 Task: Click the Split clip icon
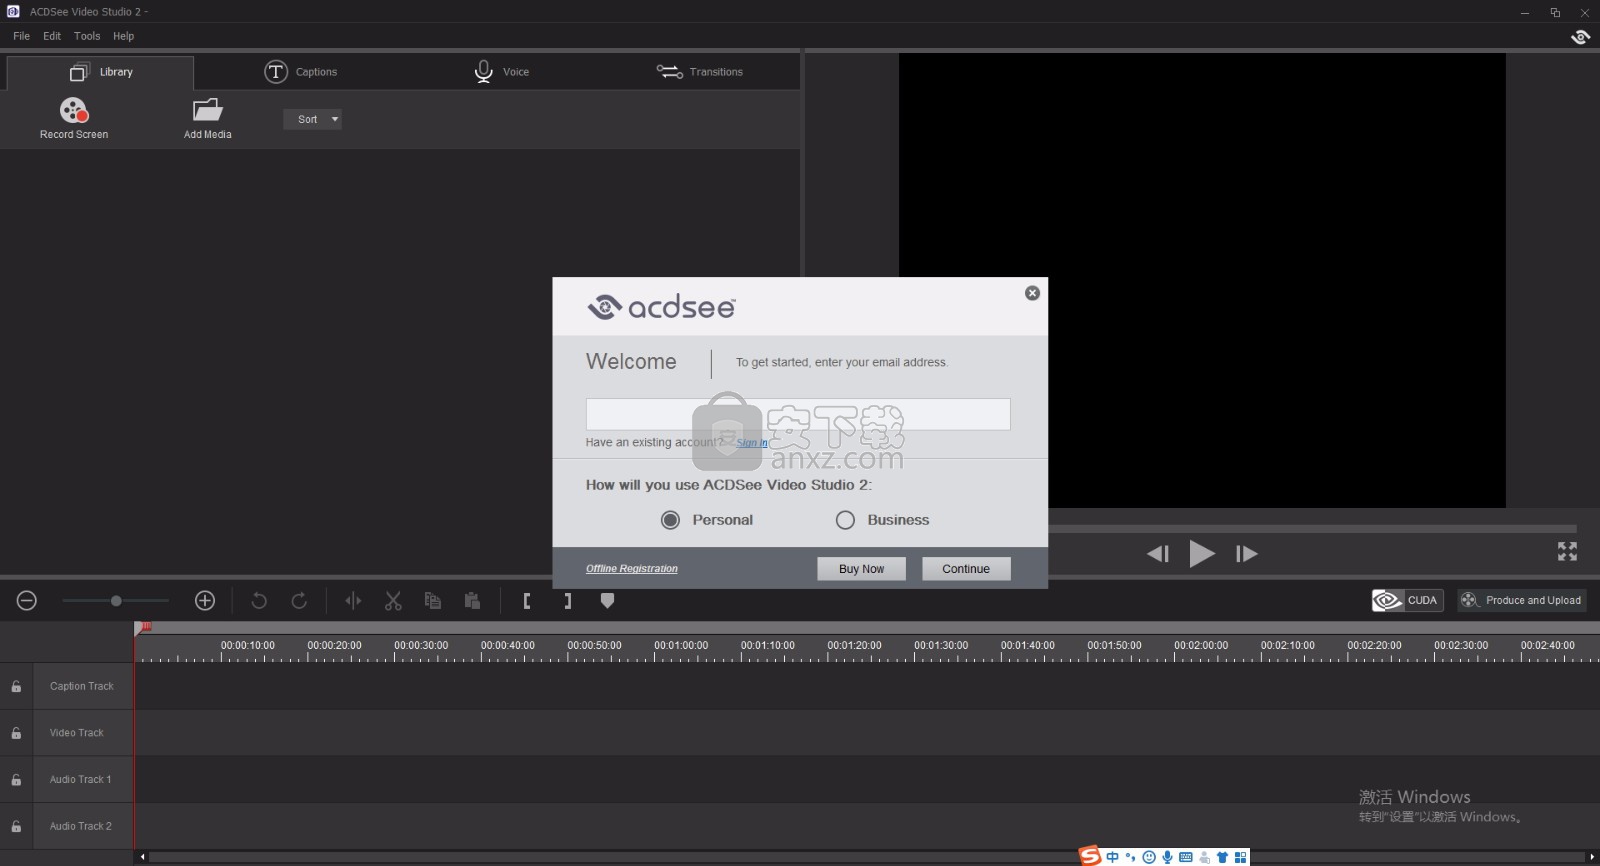[353, 600]
